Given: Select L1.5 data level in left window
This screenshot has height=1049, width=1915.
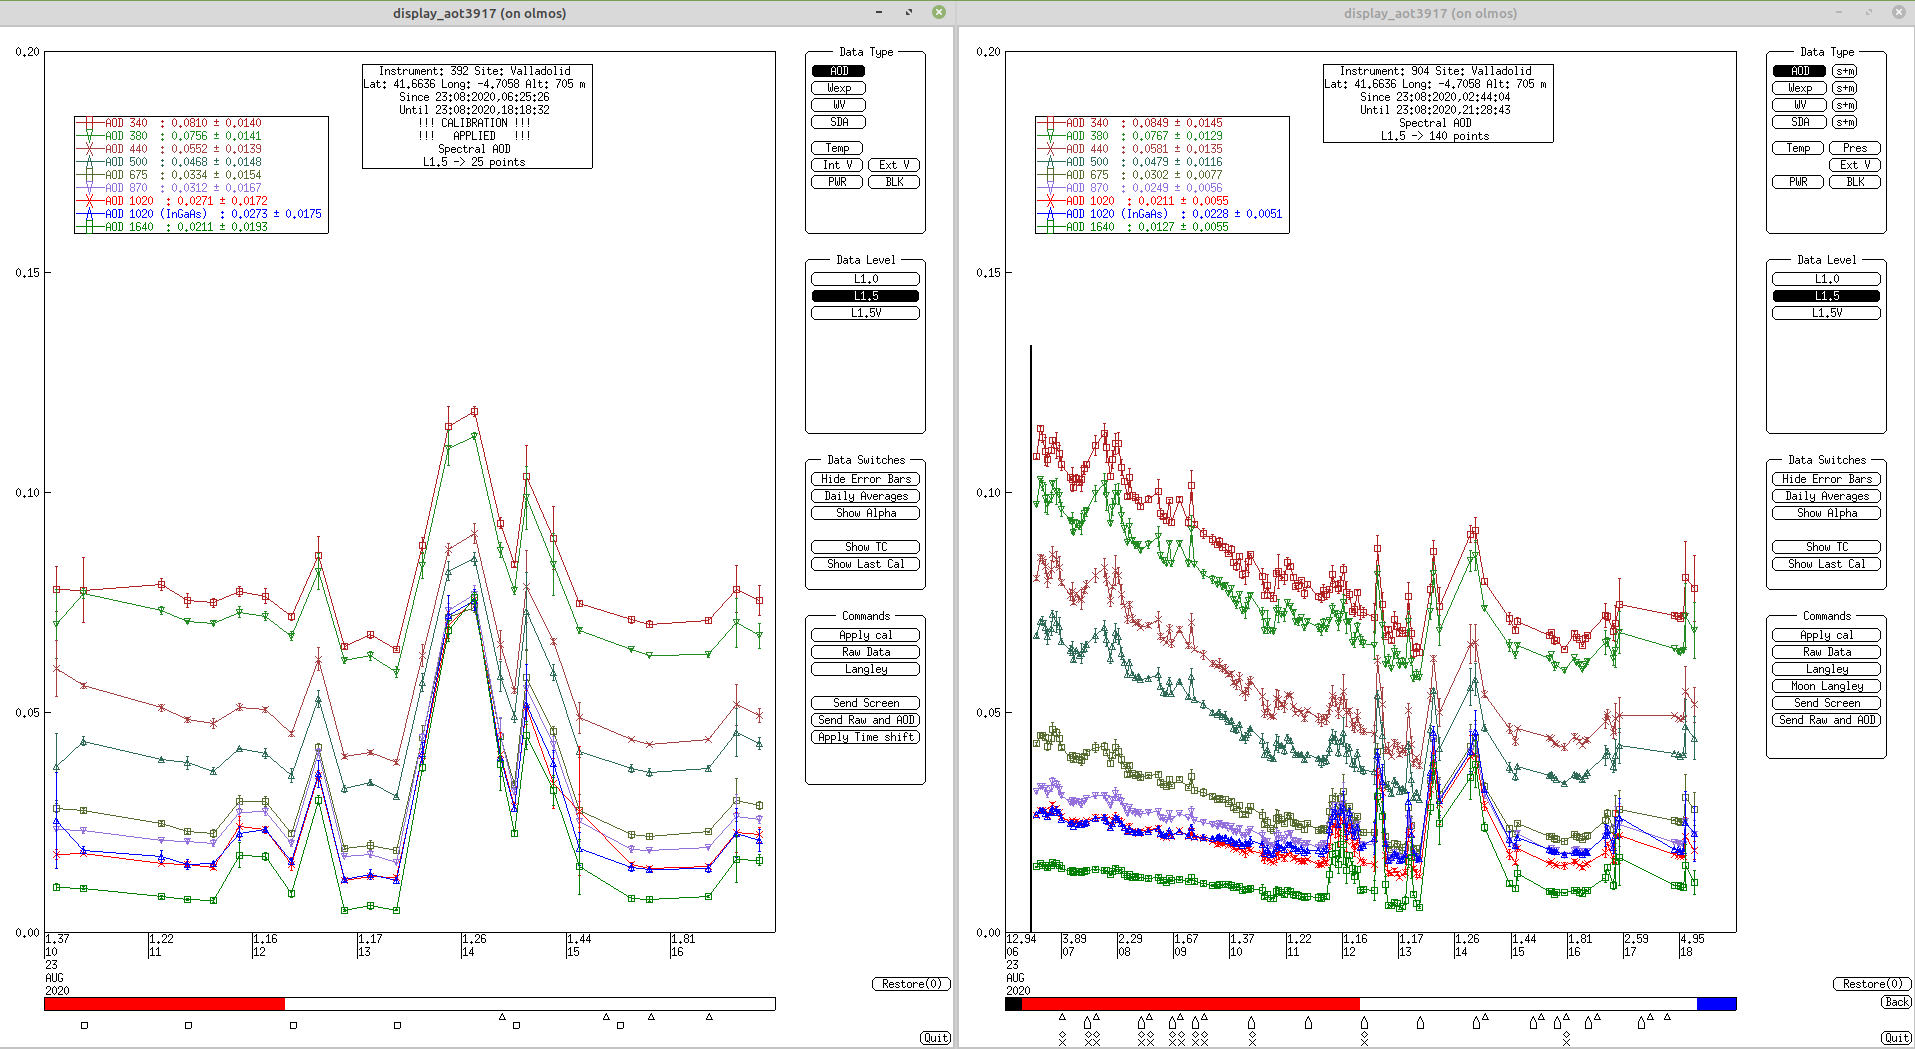Looking at the screenshot, I should [865, 296].
